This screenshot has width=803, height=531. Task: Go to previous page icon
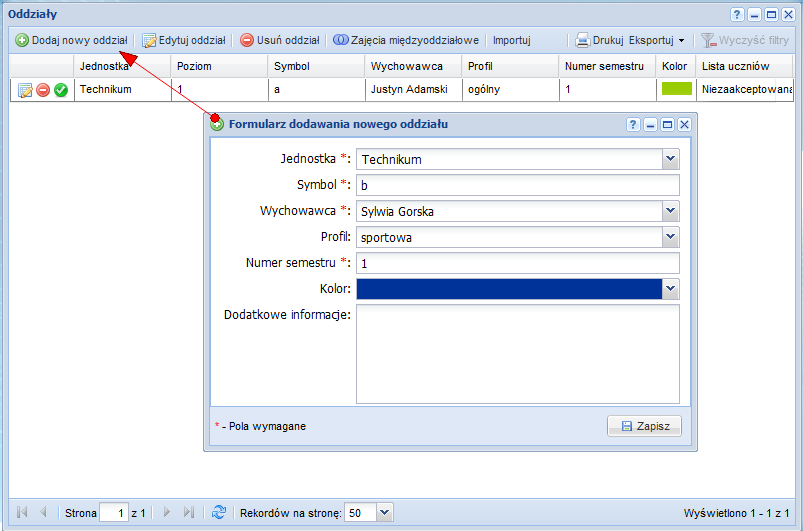click(x=43, y=512)
